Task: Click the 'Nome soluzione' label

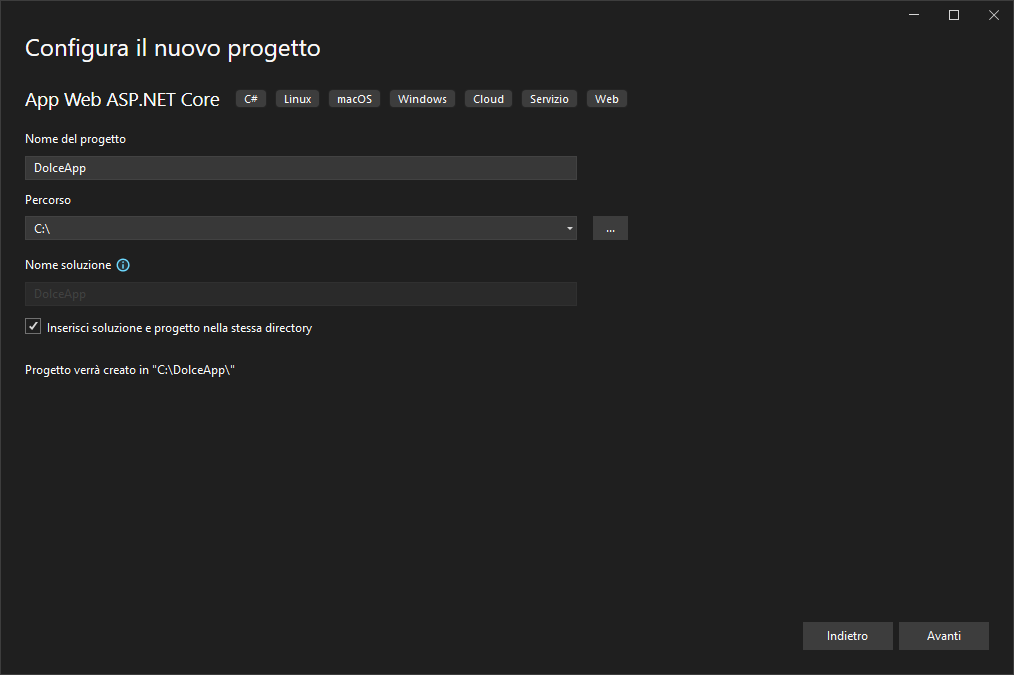Action: point(68,265)
